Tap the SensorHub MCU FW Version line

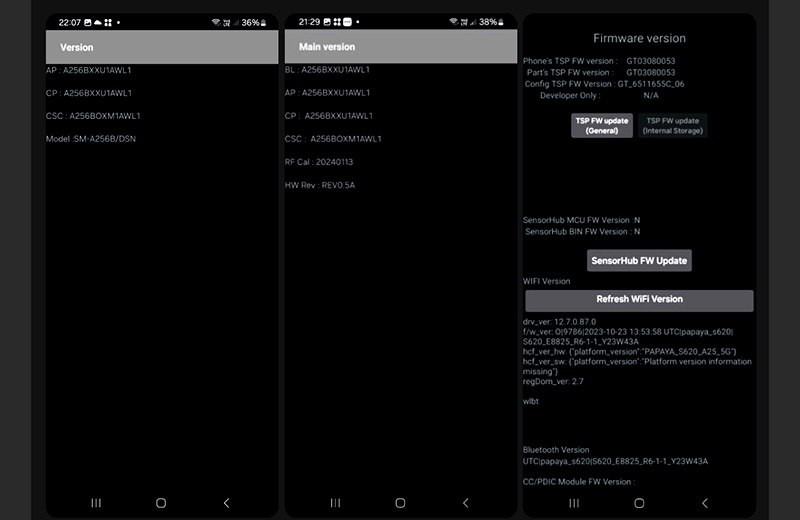pyautogui.click(x=582, y=220)
